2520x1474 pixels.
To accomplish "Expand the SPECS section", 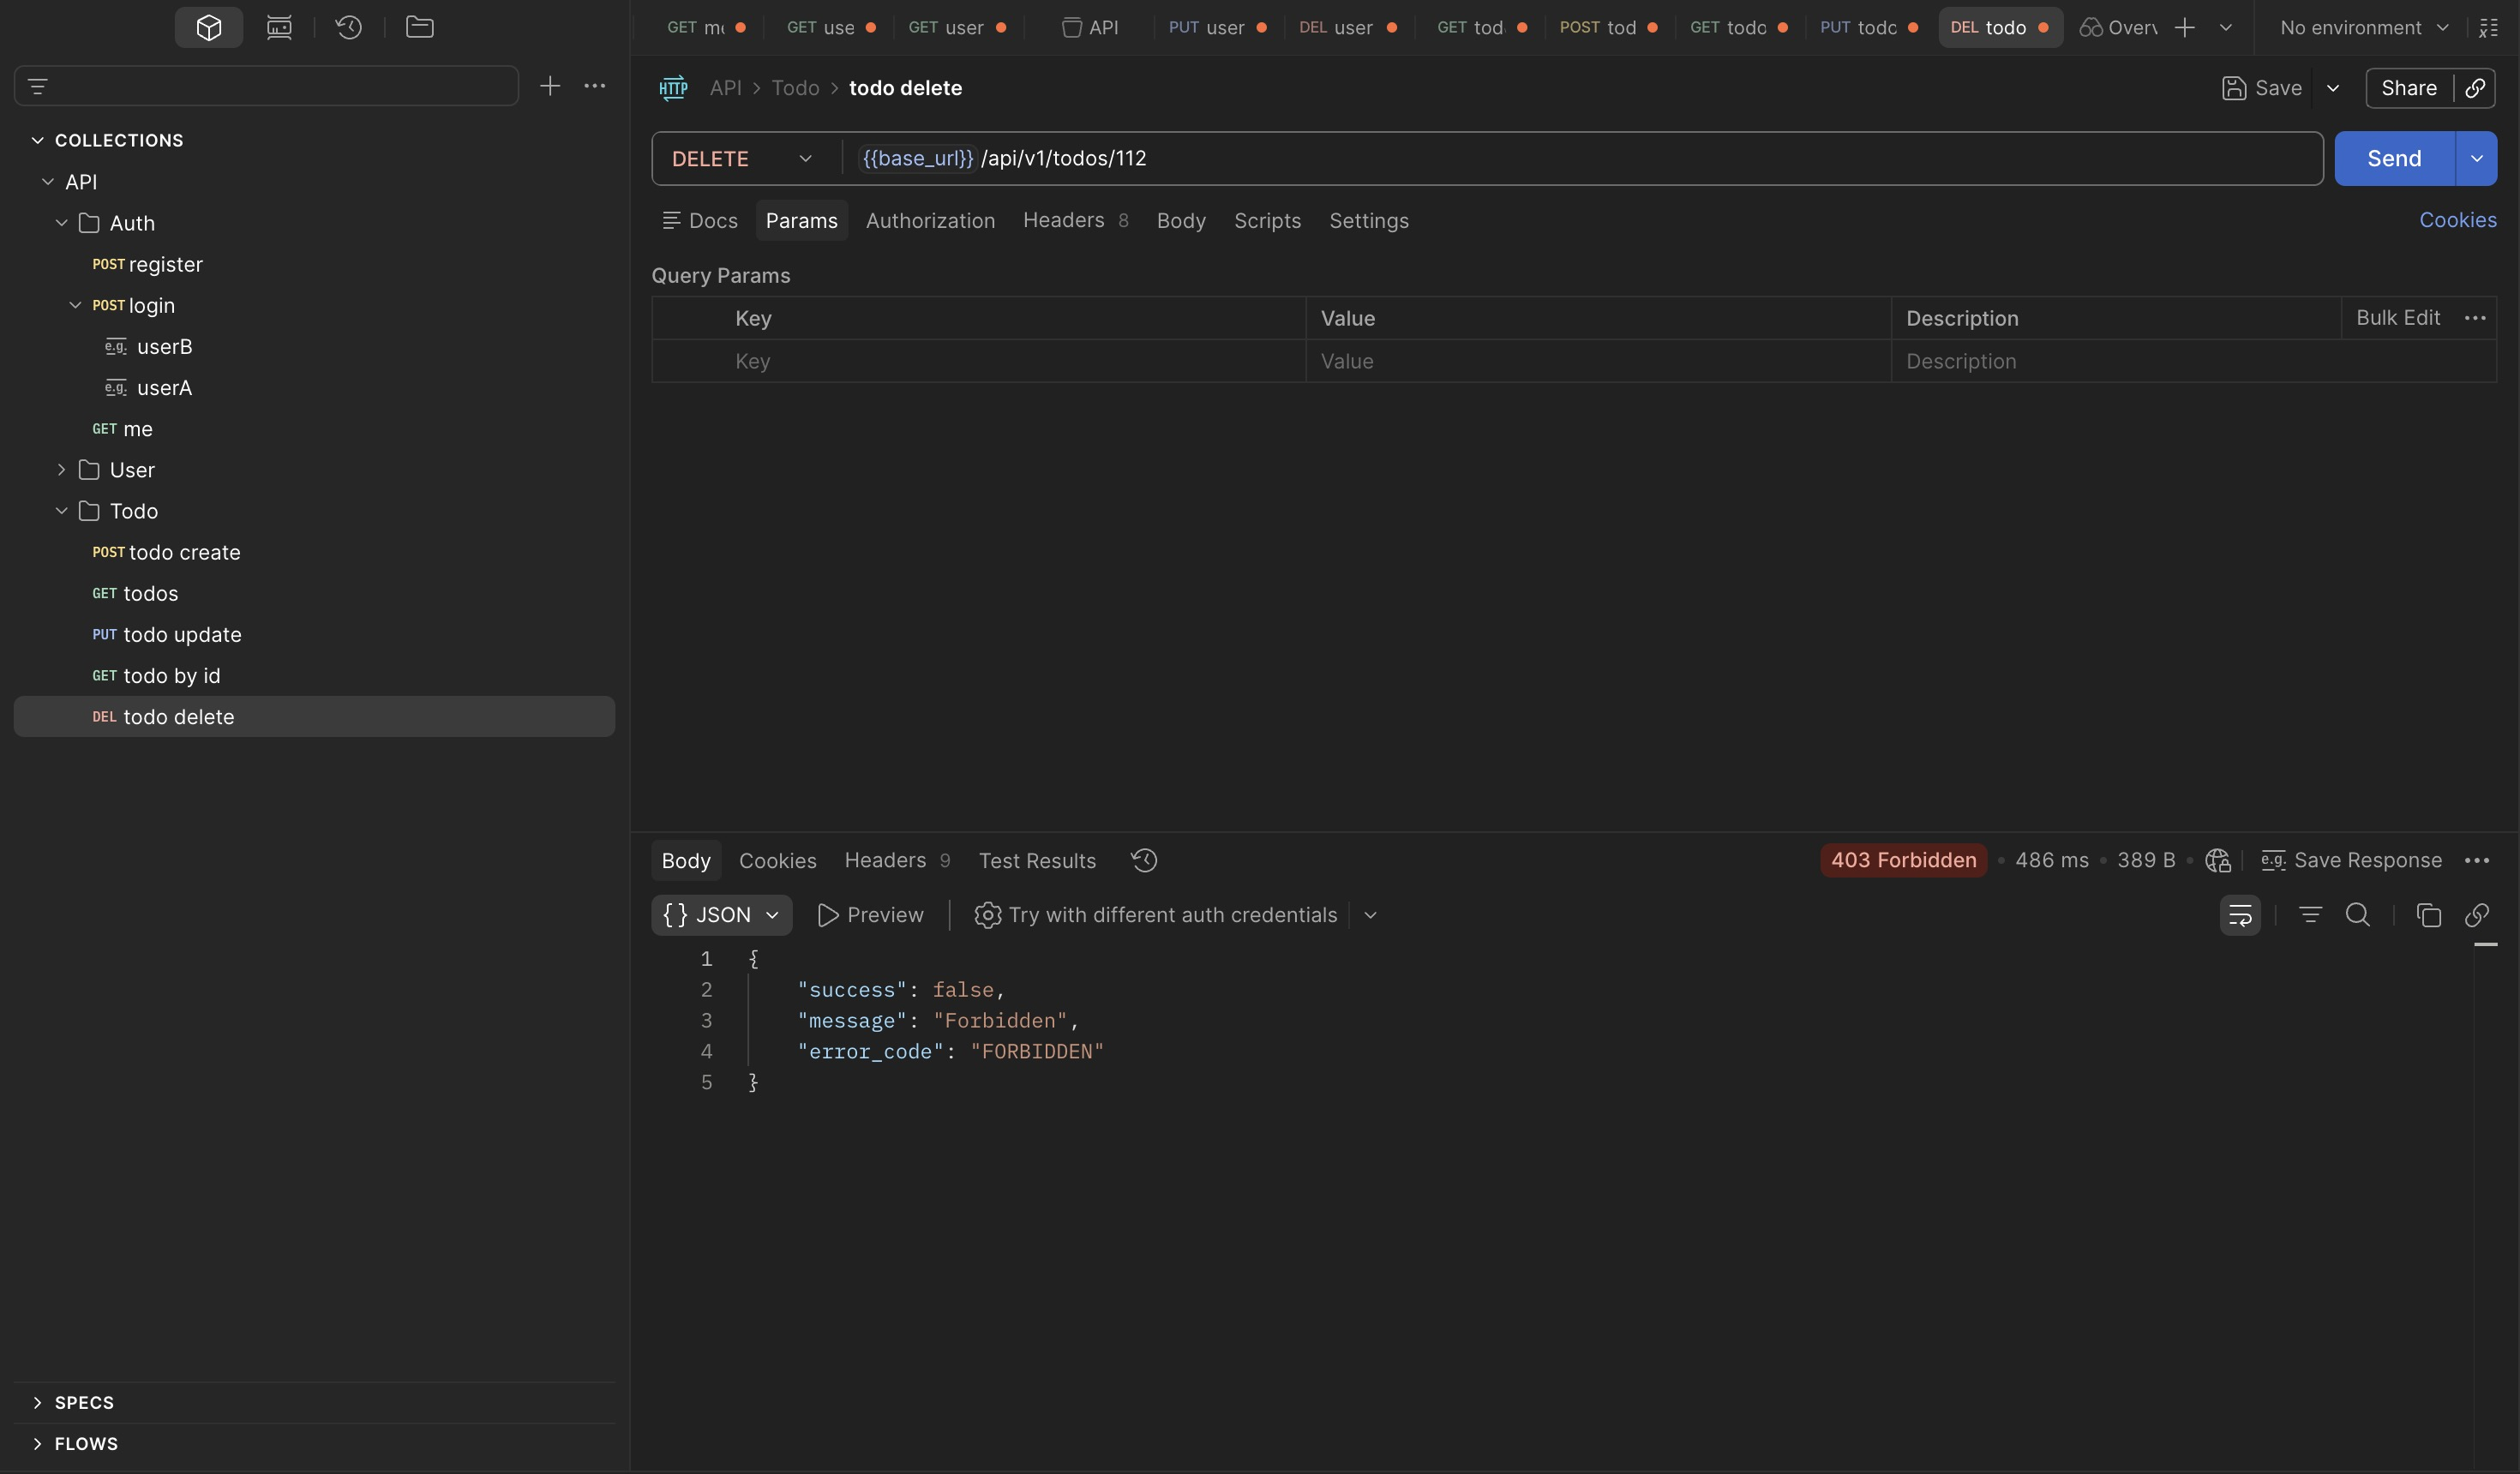I will (x=37, y=1402).
